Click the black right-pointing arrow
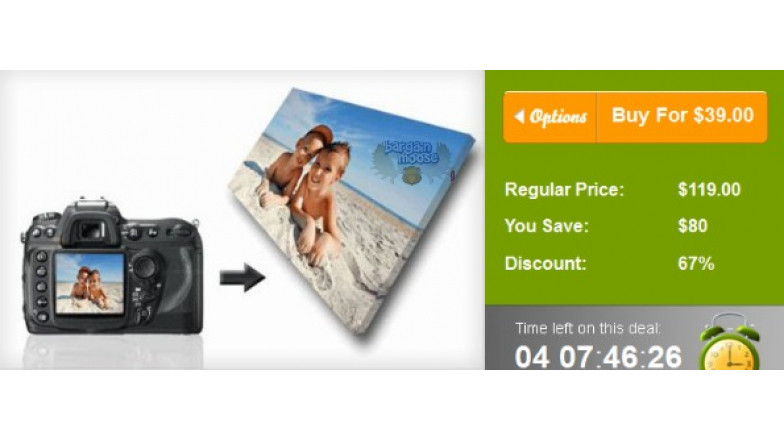 click(242, 278)
